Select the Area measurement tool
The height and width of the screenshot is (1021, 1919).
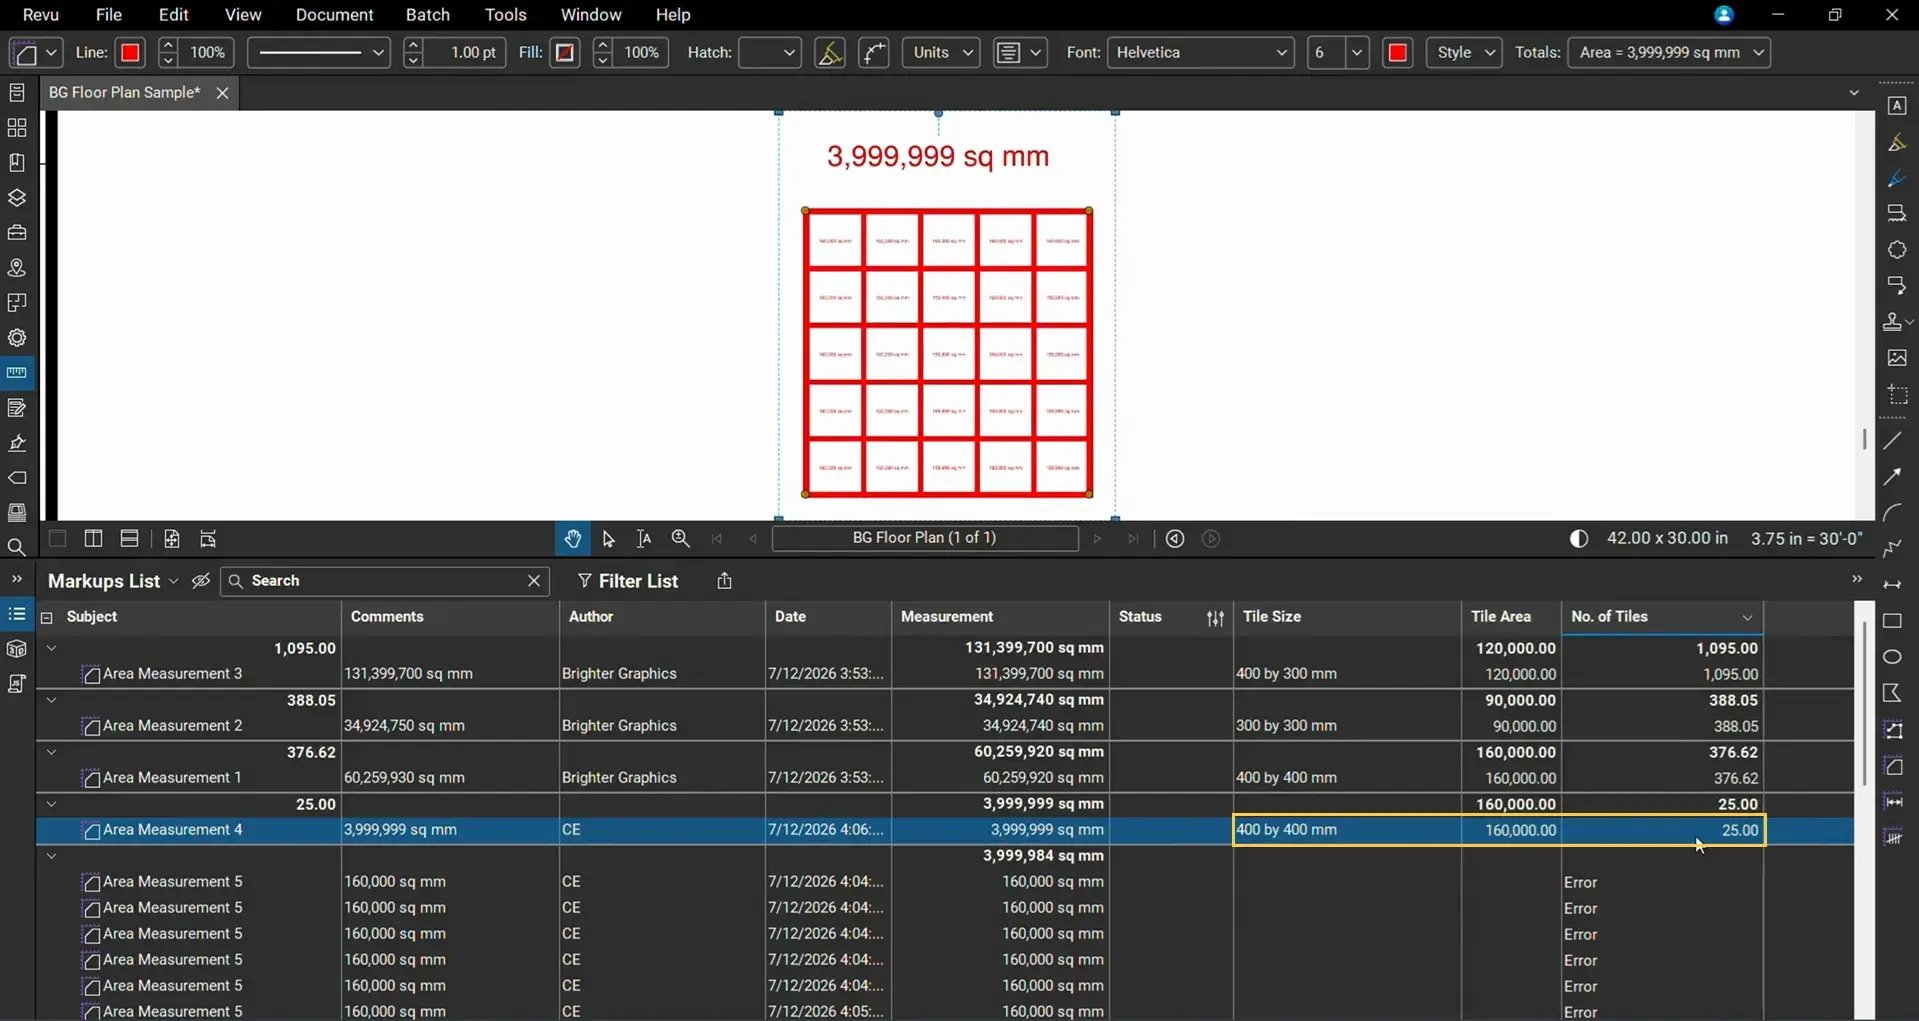pos(1893,766)
